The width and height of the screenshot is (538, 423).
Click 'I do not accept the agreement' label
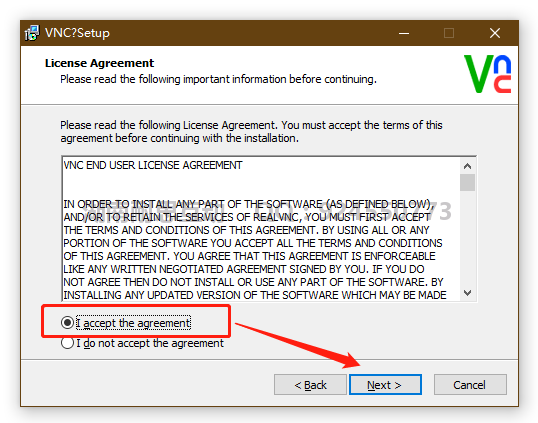[x=150, y=343]
